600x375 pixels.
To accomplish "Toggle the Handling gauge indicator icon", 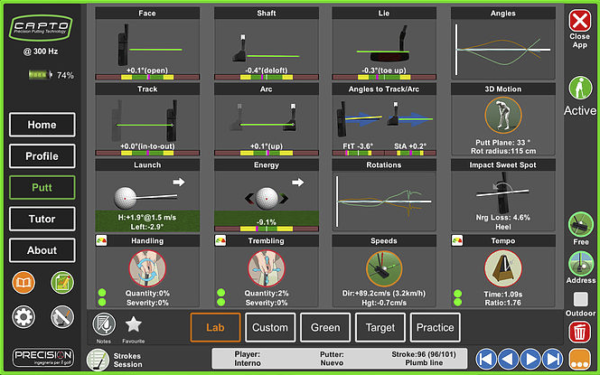I will [x=101, y=240].
